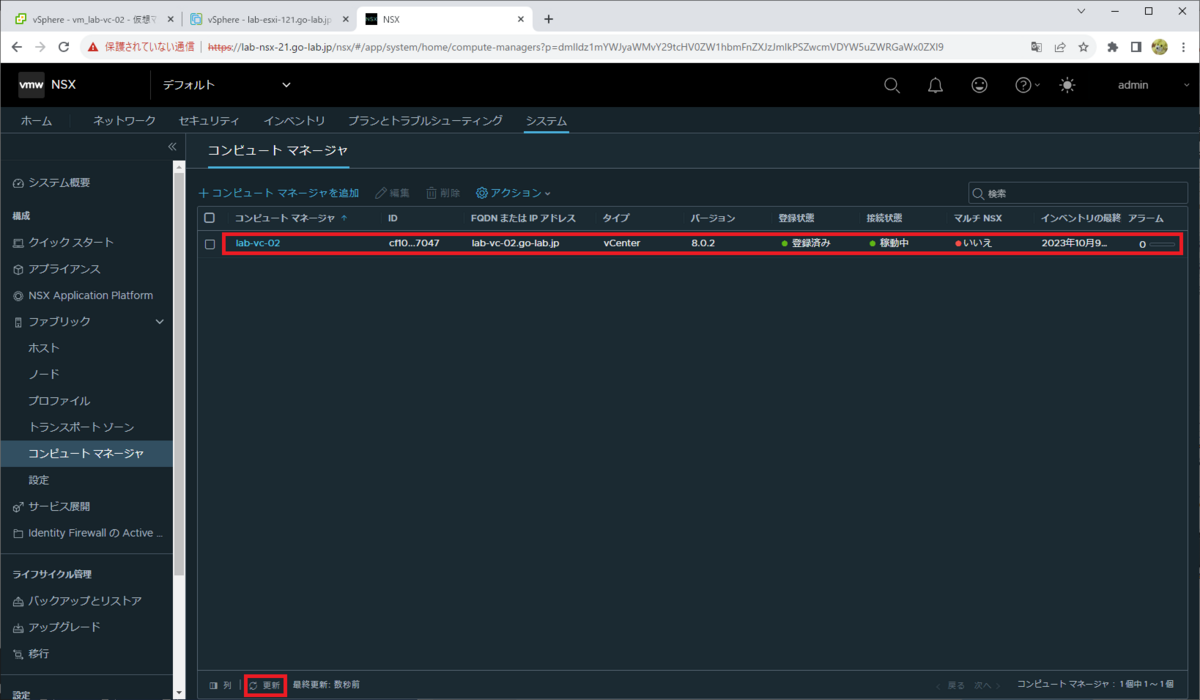This screenshot has width=1200, height=700.
Task: Open ノード under ファブリック
Action: click(x=44, y=374)
